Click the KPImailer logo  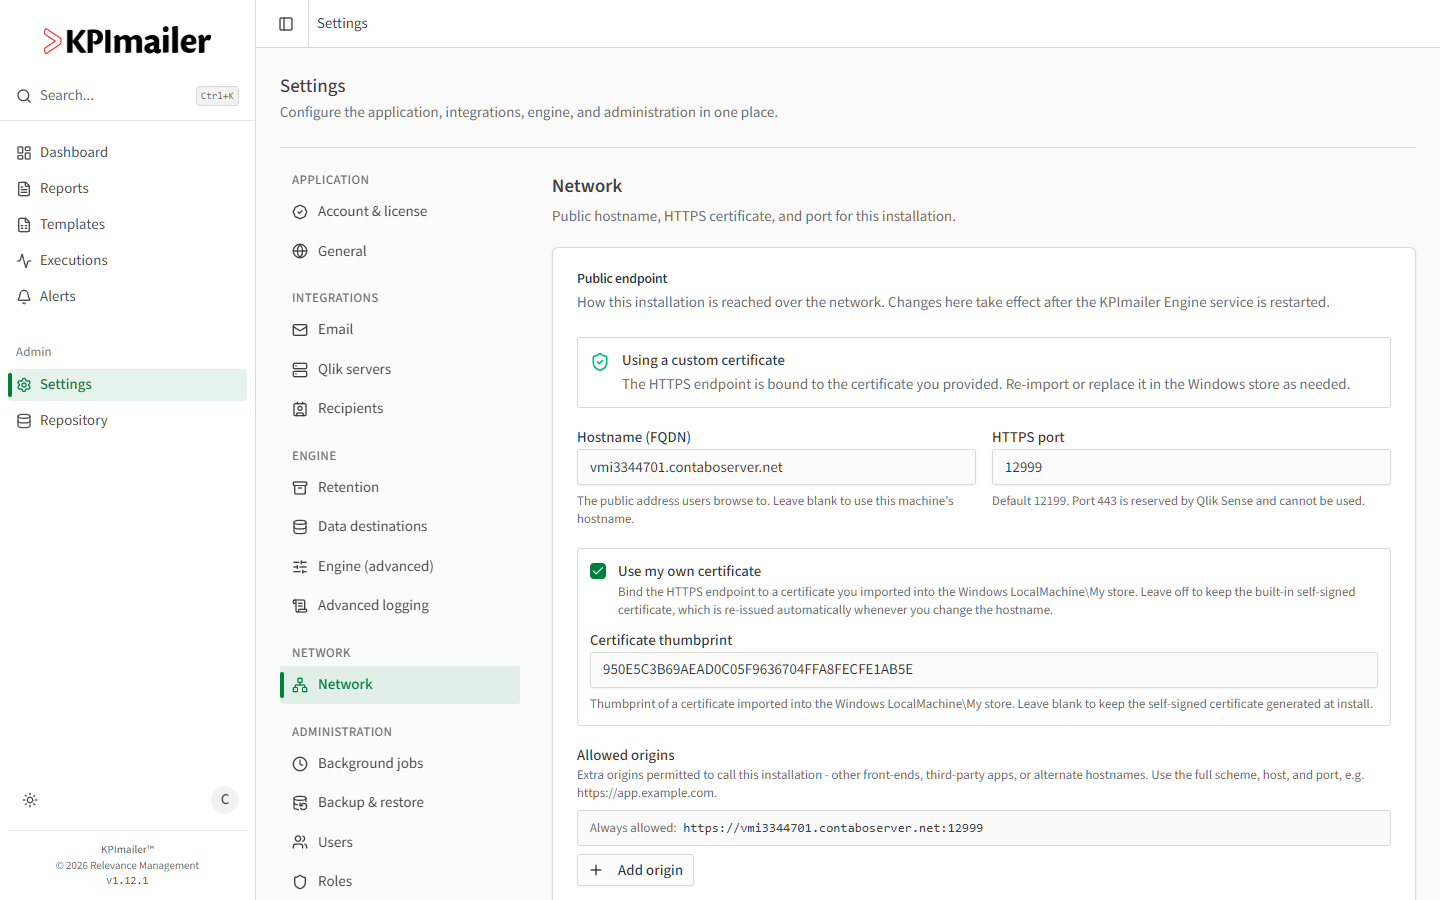pos(127,41)
